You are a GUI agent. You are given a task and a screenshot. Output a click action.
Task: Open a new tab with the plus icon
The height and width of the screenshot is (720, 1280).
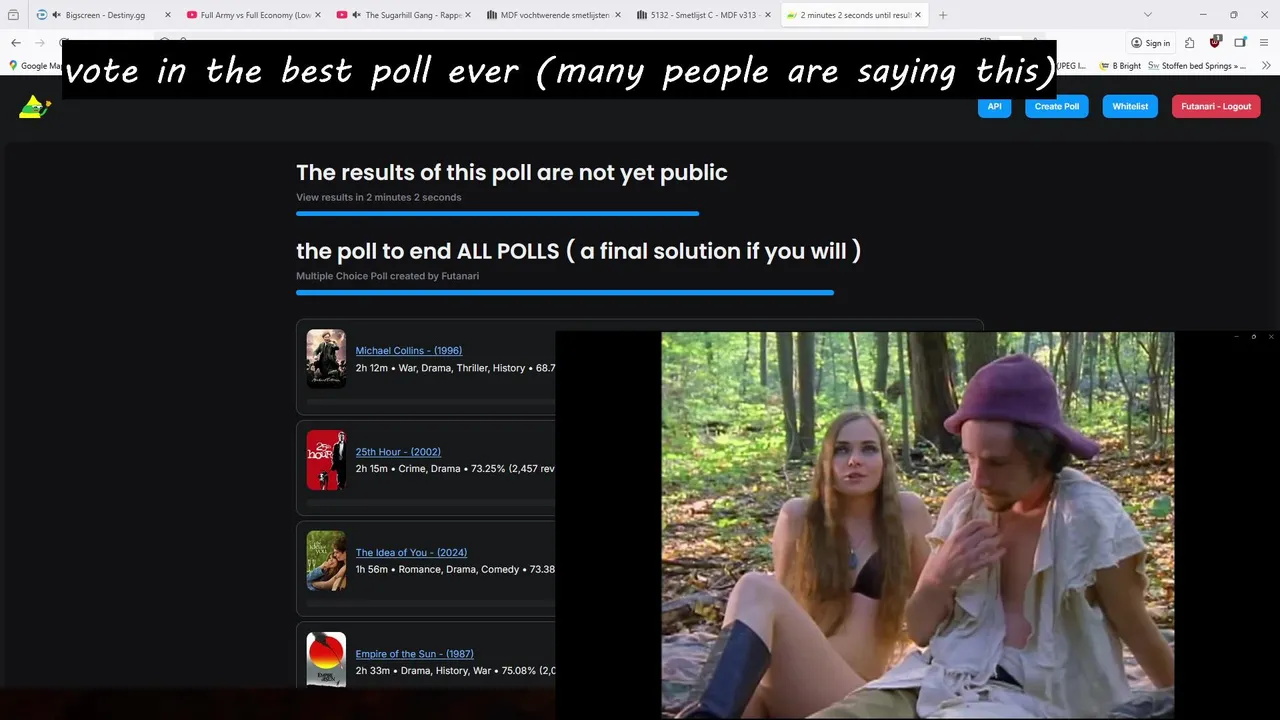(x=942, y=15)
